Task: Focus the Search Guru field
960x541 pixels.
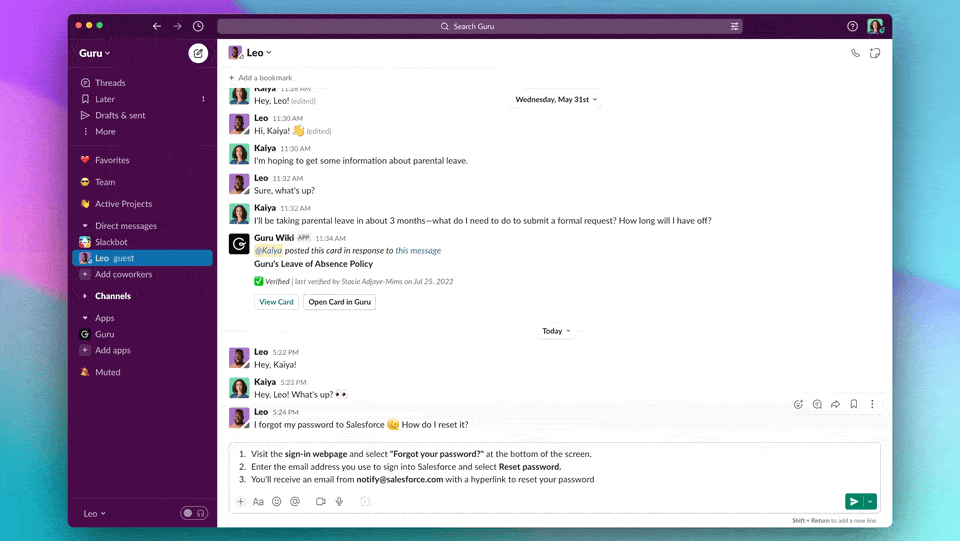Action: click(x=479, y=26)
